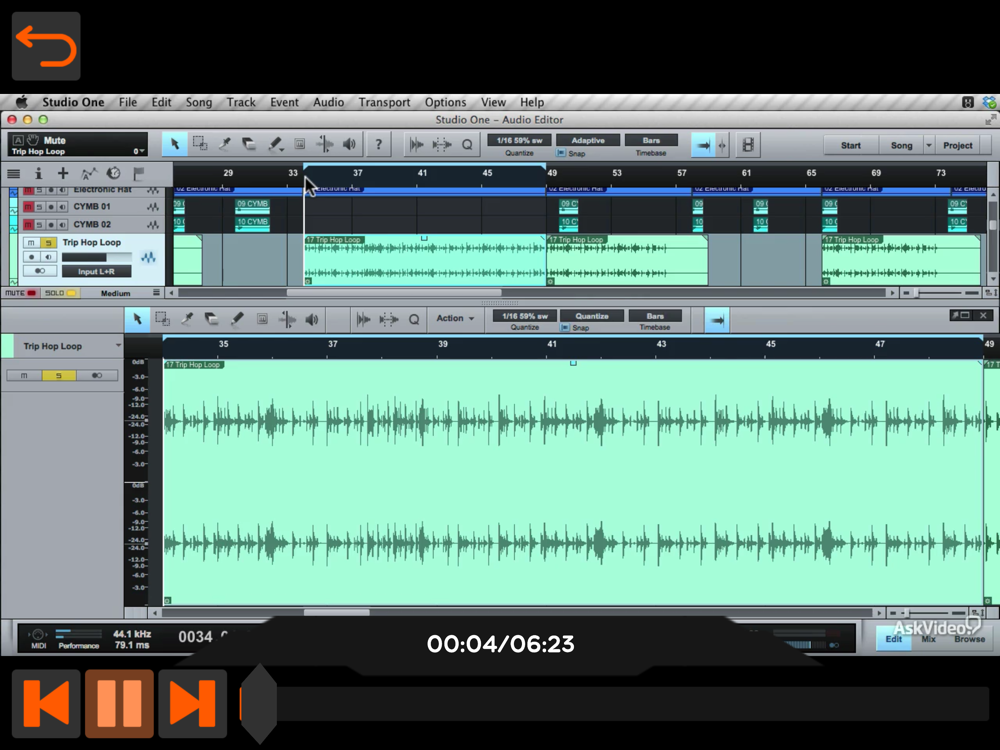Unmute the CYMB 01 track
Viewport: 1000px width, 750px height.
[x=27, y=207]
